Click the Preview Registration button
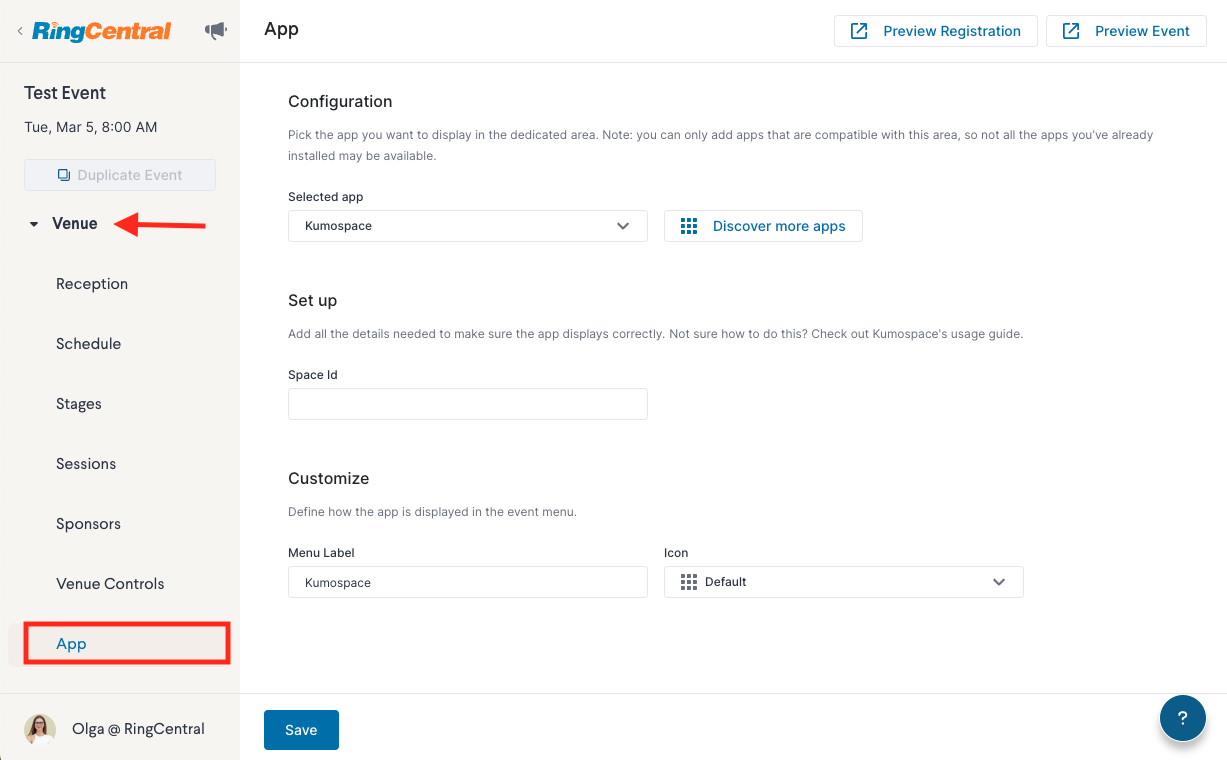 click(936, 31)
